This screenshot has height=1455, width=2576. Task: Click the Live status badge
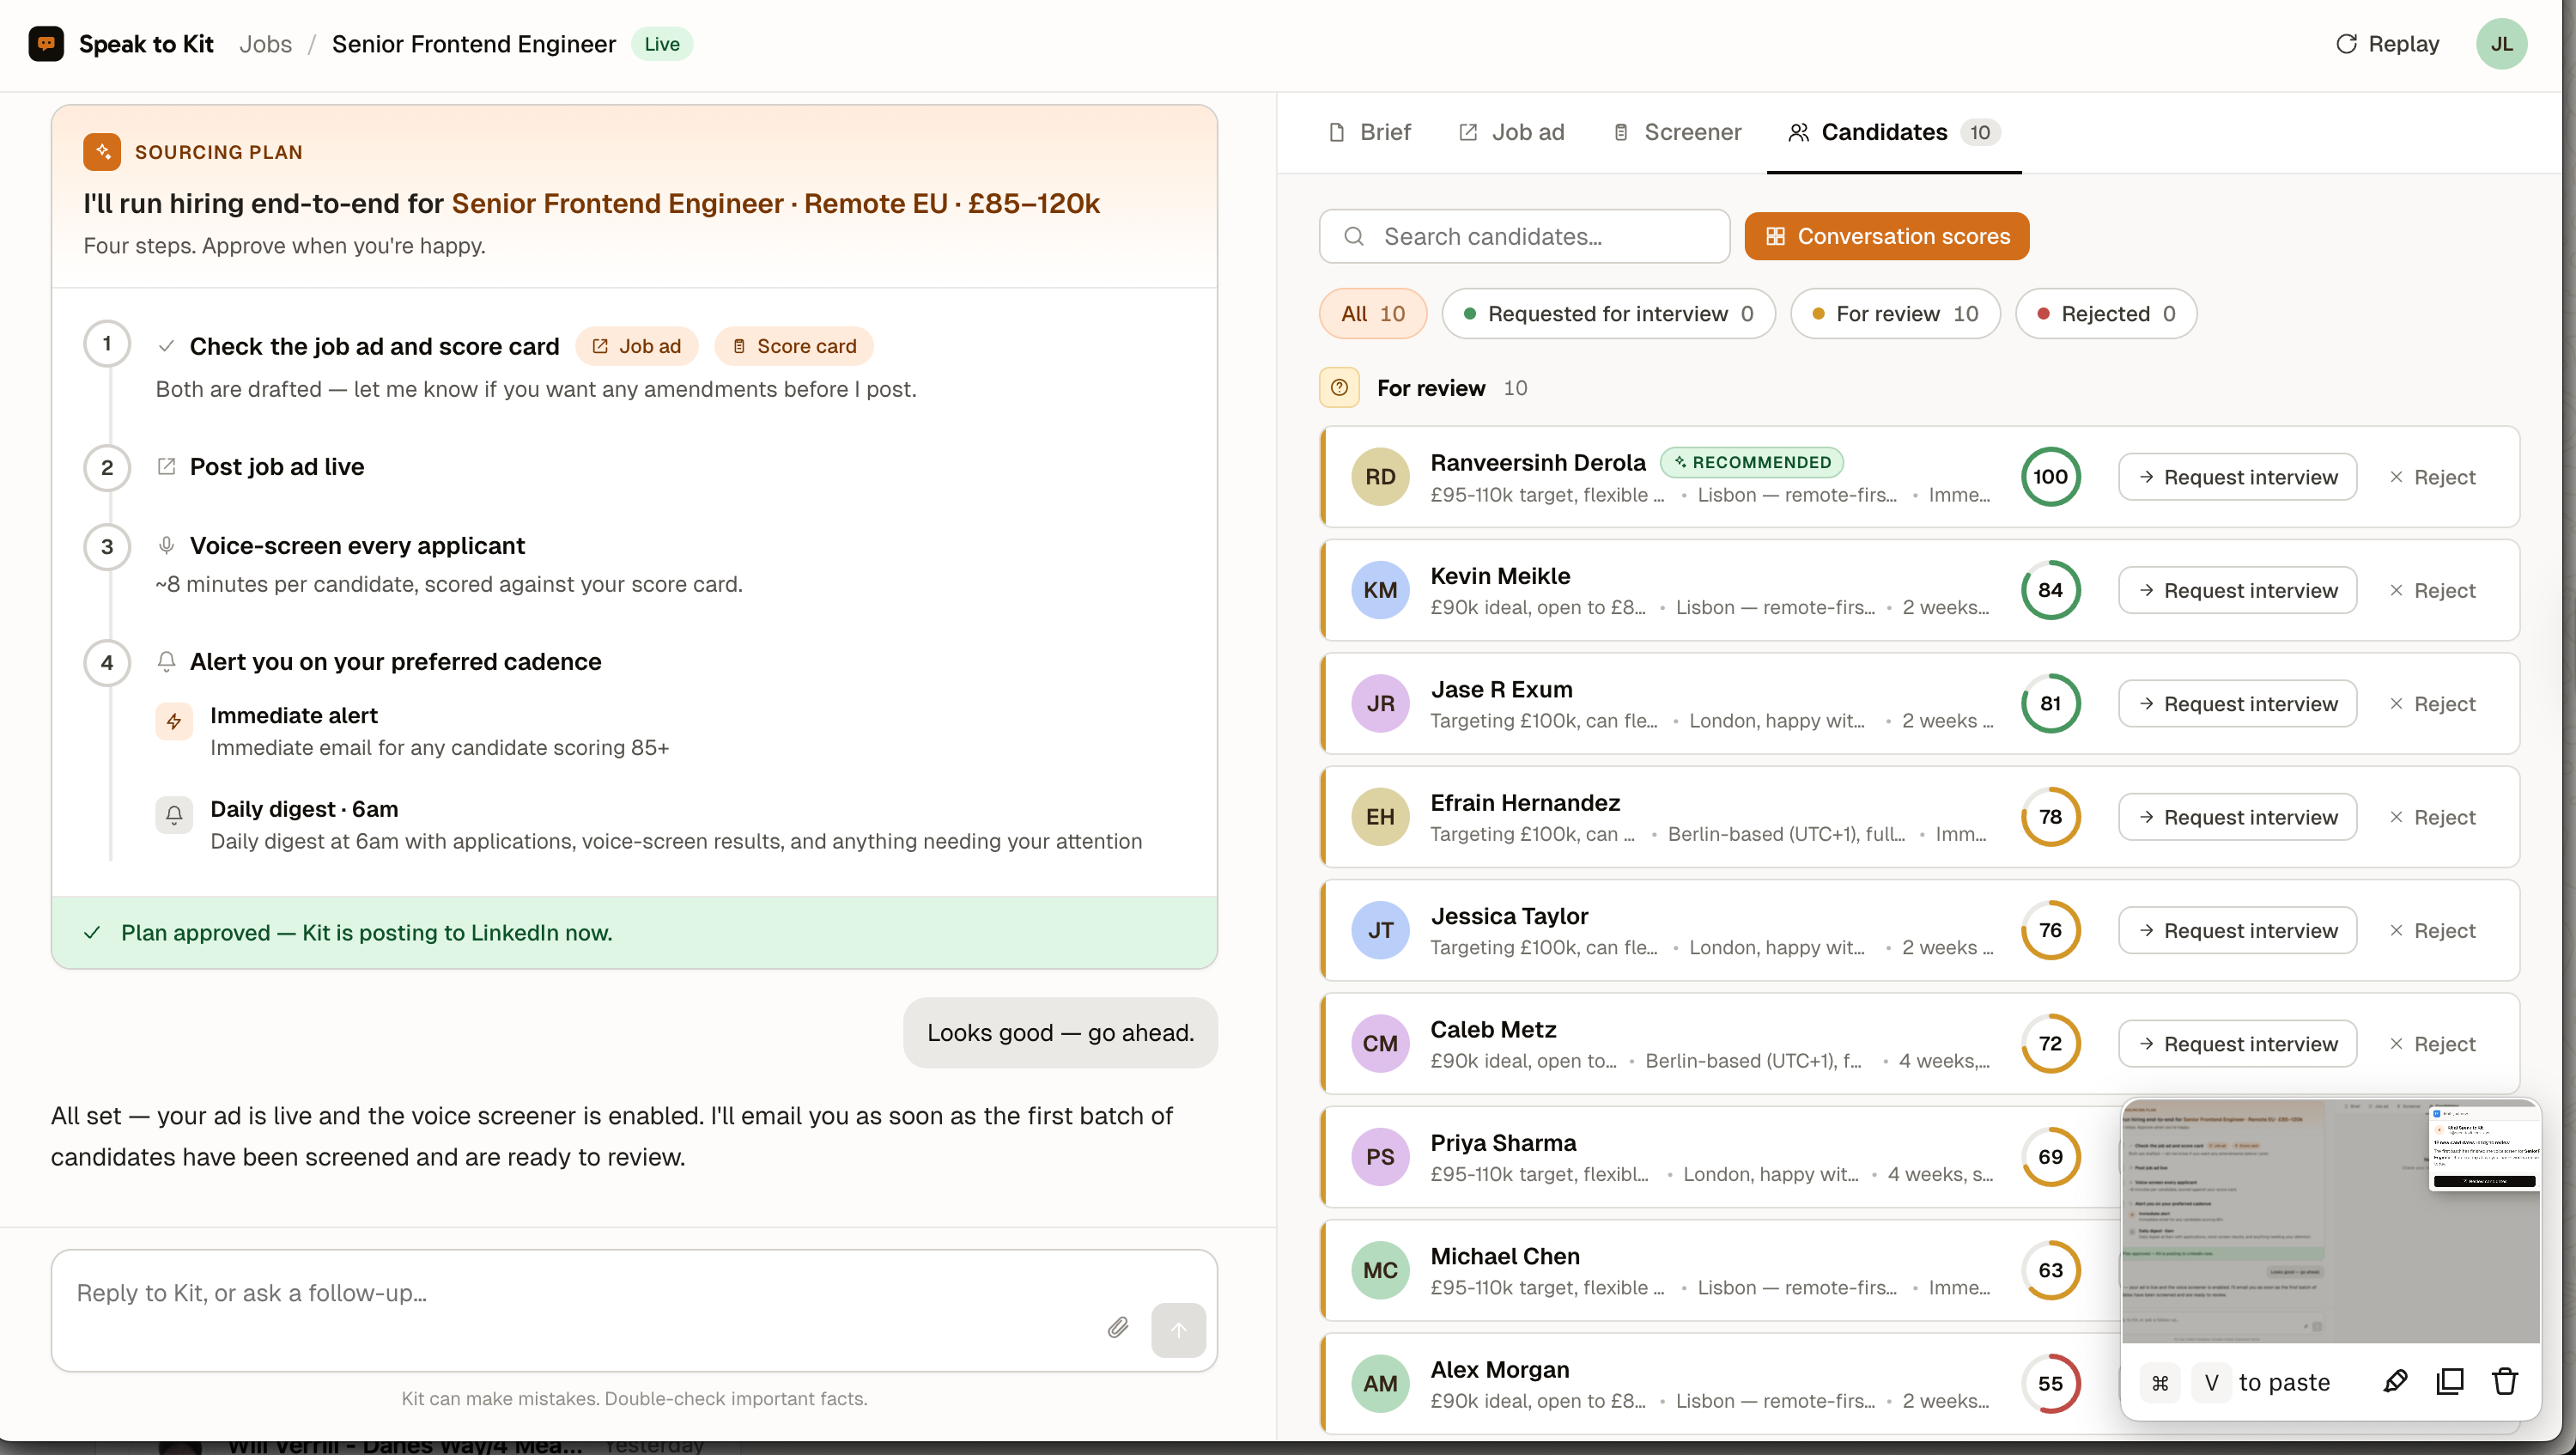(x=661, y=44)
